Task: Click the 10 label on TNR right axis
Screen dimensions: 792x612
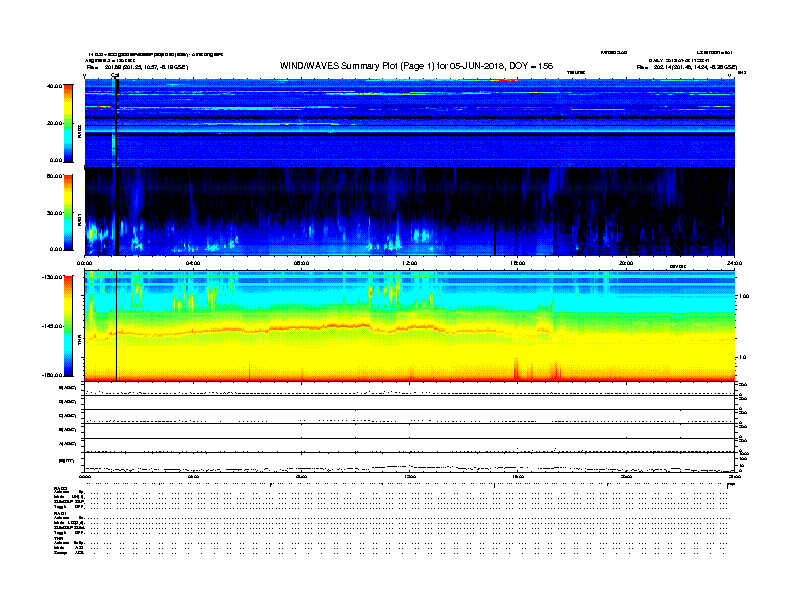Action: 744,358
